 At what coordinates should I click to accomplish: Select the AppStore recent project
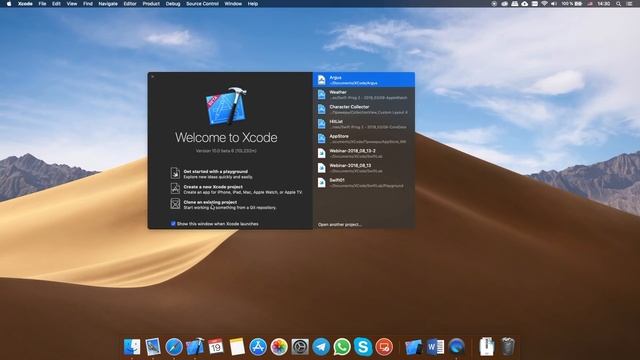(x=364, y=138)
